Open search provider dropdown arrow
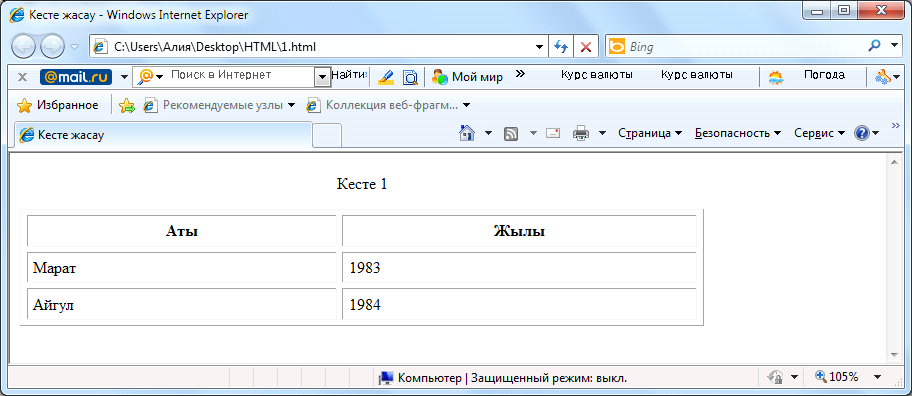Screen dimensions: 912x396 point(894,46)
